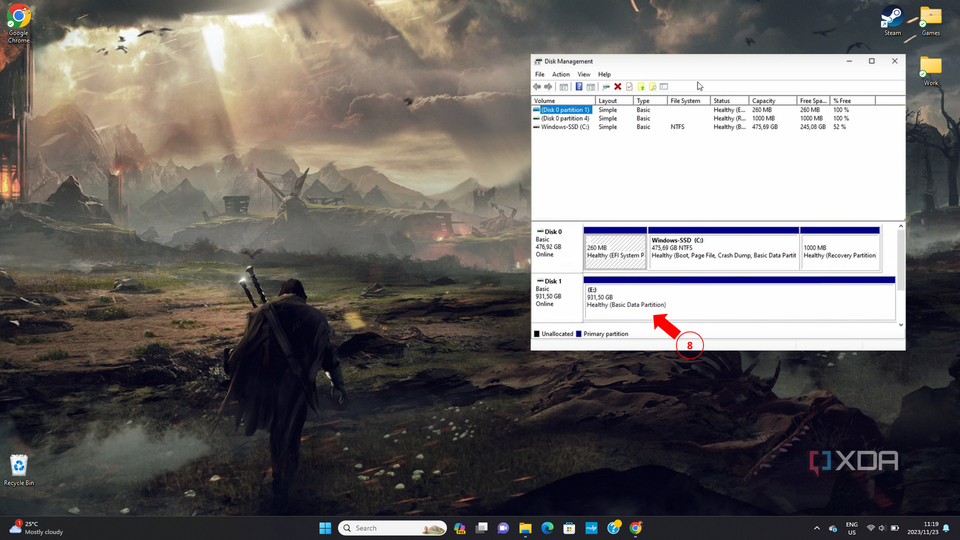960x540 pixels.
Task: Sort by the File System column header
Action: 689,100
